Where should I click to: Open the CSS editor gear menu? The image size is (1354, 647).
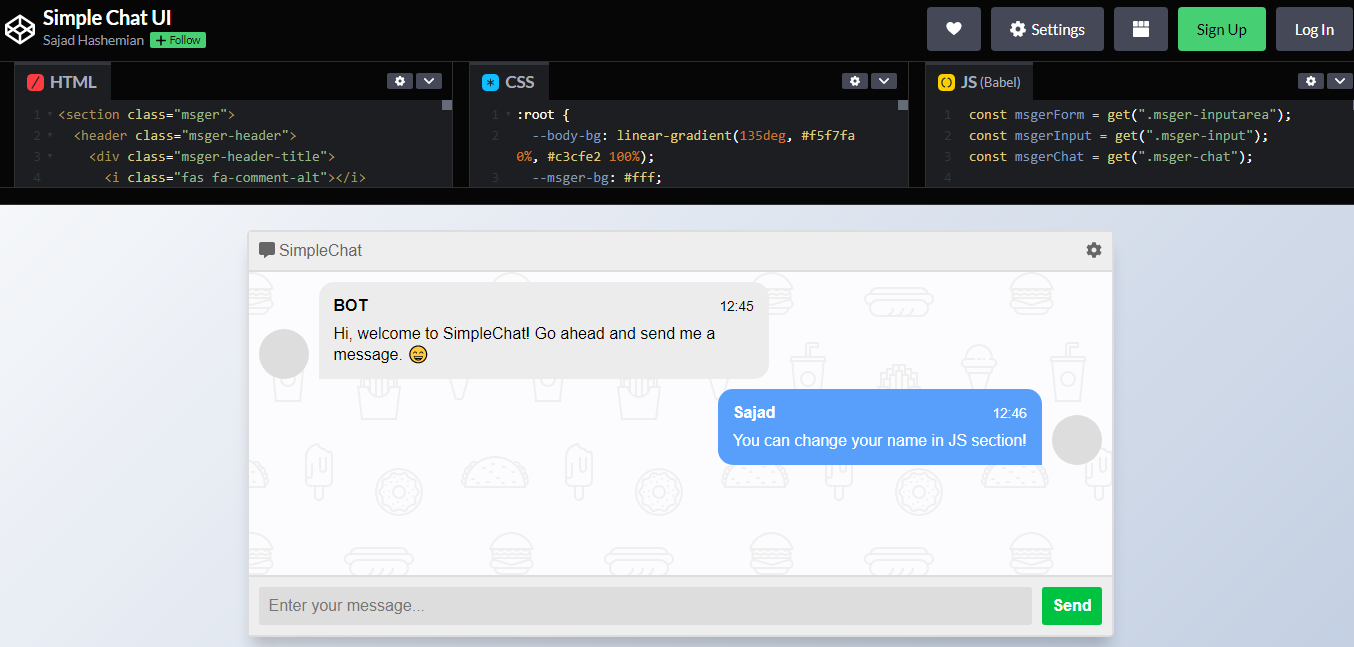click(x=855, y=81)
